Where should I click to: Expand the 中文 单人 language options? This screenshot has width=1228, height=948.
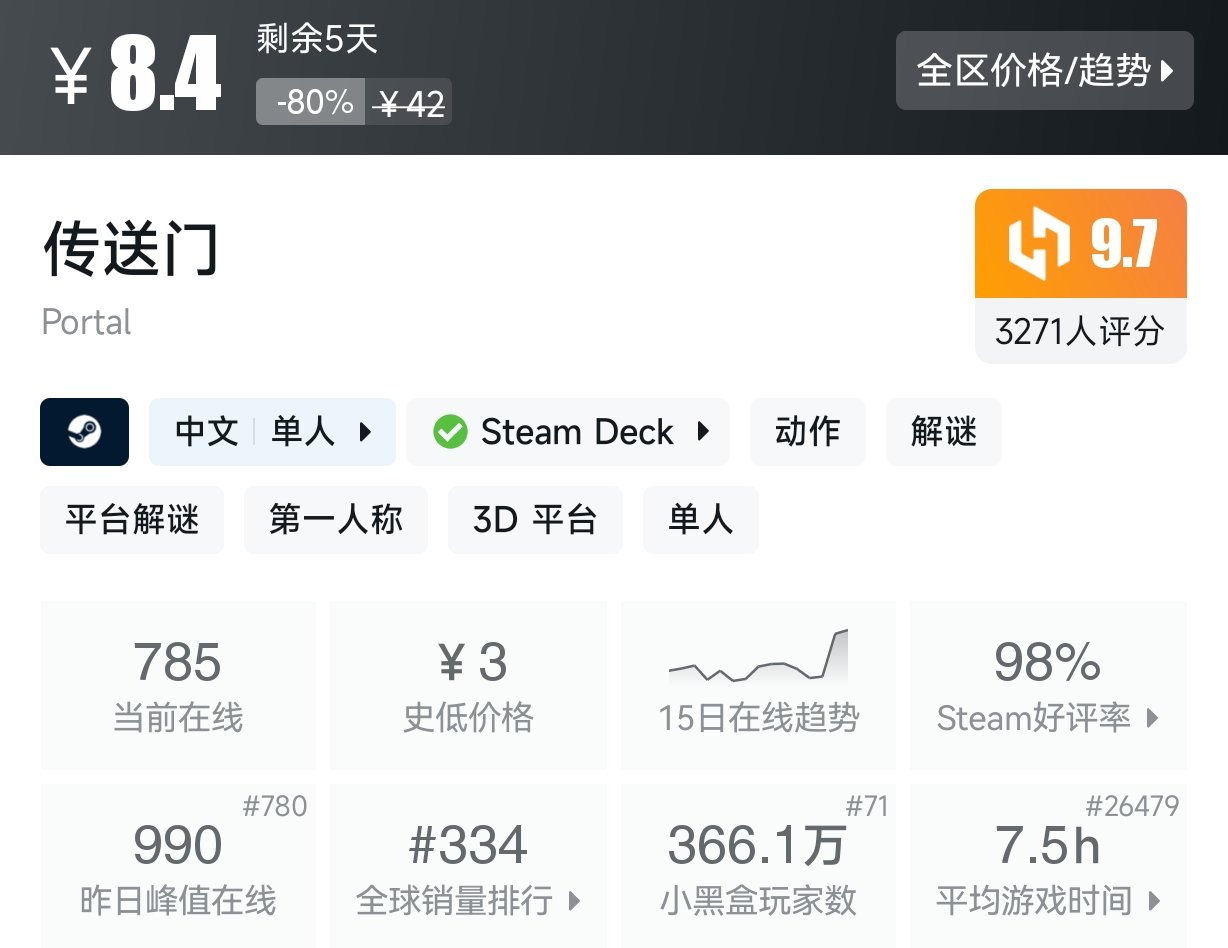pos(272,432)
